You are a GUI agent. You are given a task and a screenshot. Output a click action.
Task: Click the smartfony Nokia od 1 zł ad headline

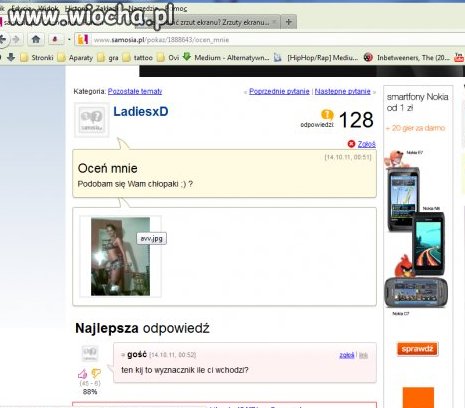coord(417,102)
